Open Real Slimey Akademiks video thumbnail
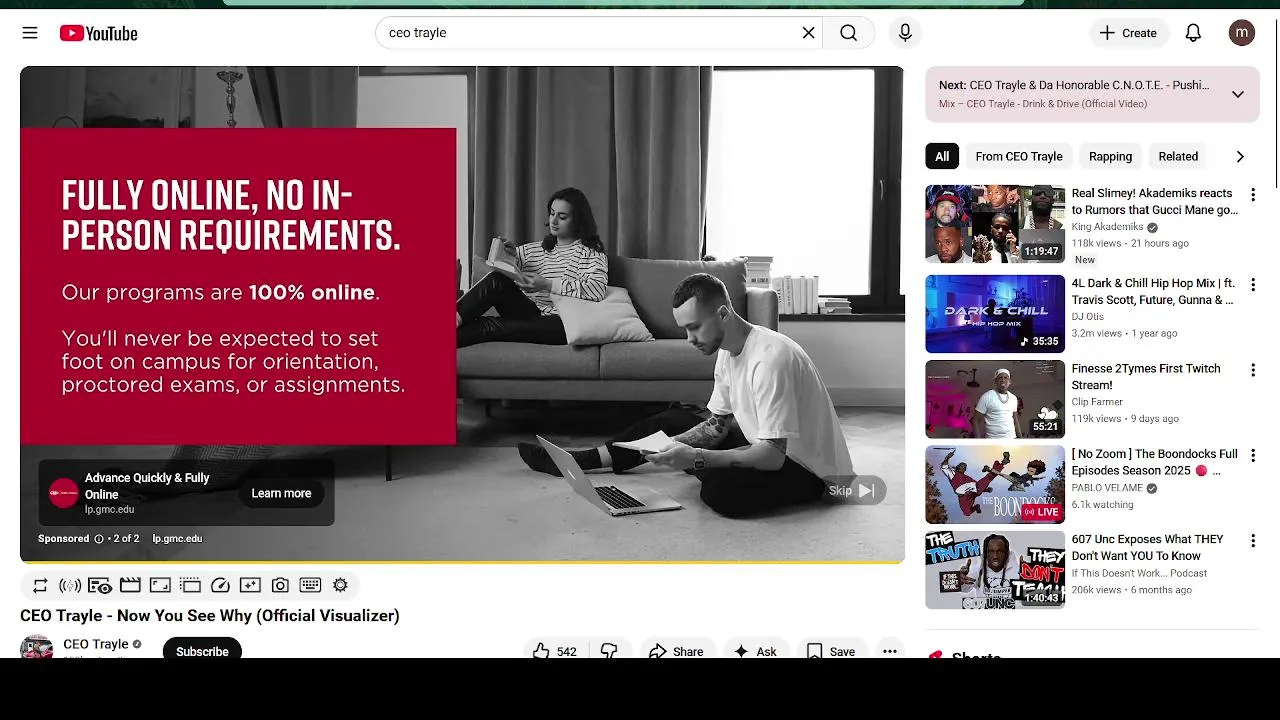Viewport: 1280px width, 720px height. coord(995,224)
